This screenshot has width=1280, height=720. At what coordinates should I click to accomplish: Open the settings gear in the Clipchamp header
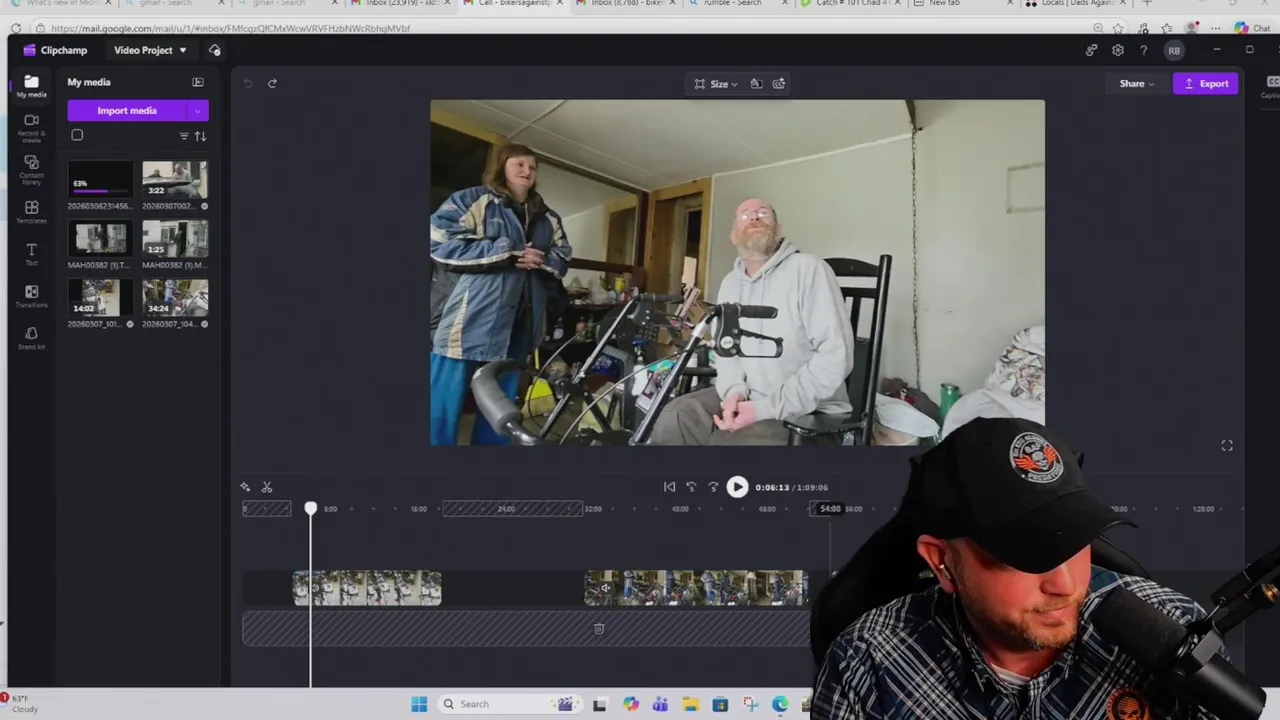[x=1118, y=50]
